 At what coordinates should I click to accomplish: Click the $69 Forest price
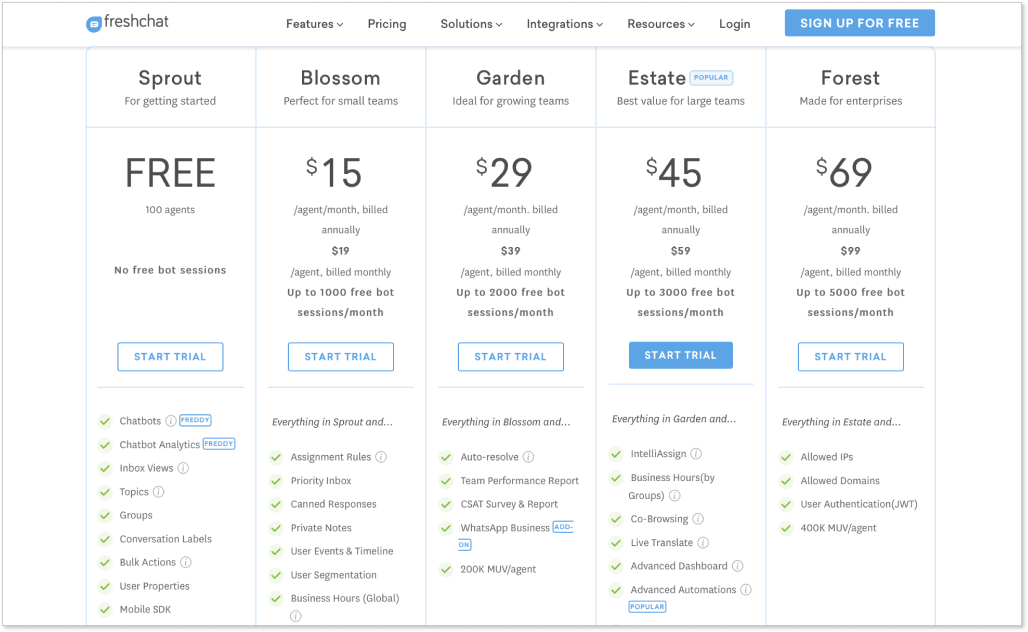(x=844, y=172)
